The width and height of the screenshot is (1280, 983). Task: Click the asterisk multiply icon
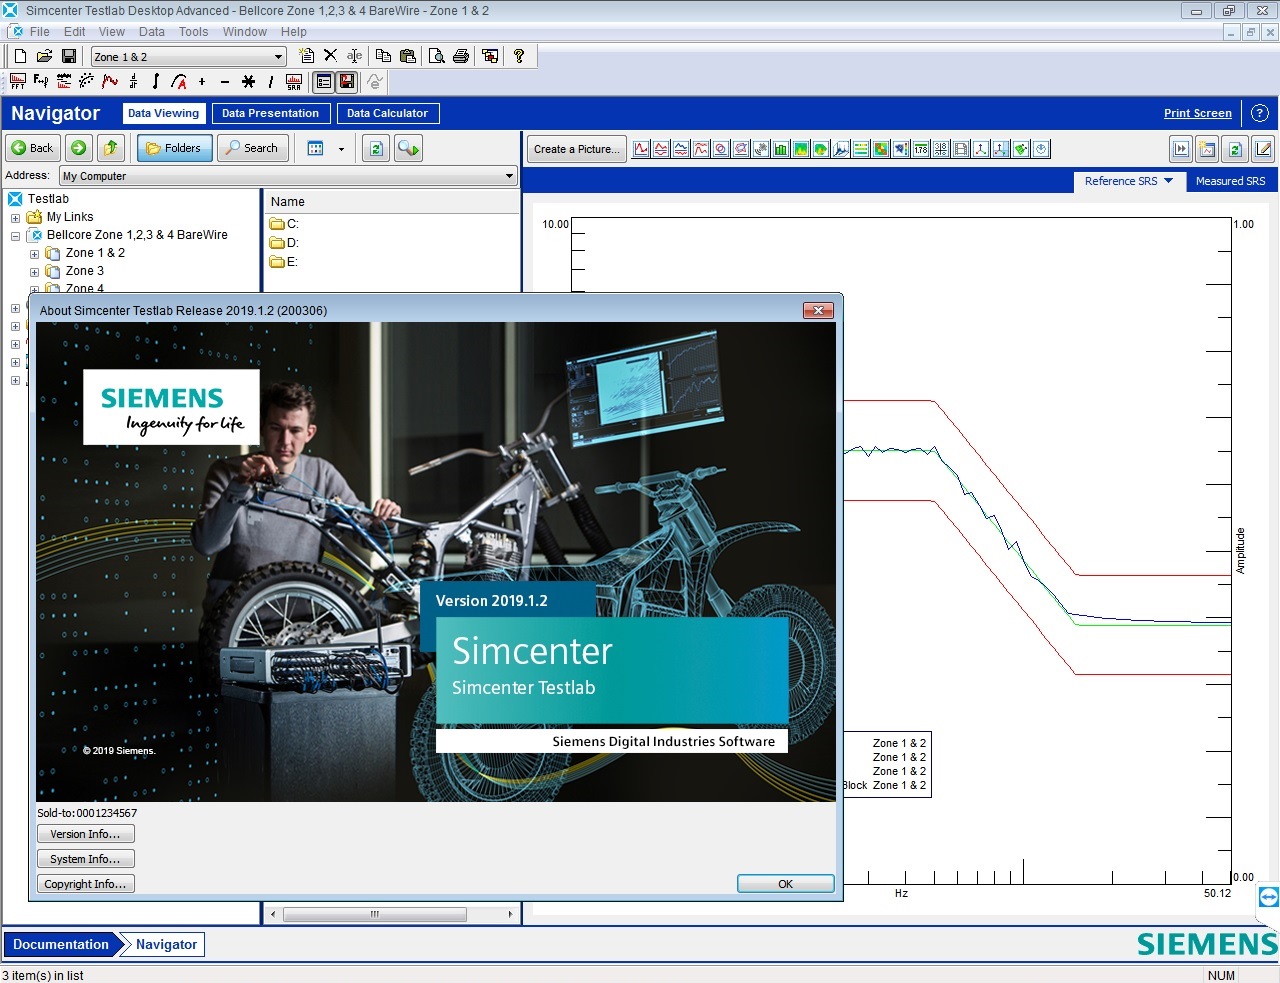(248, 82)
